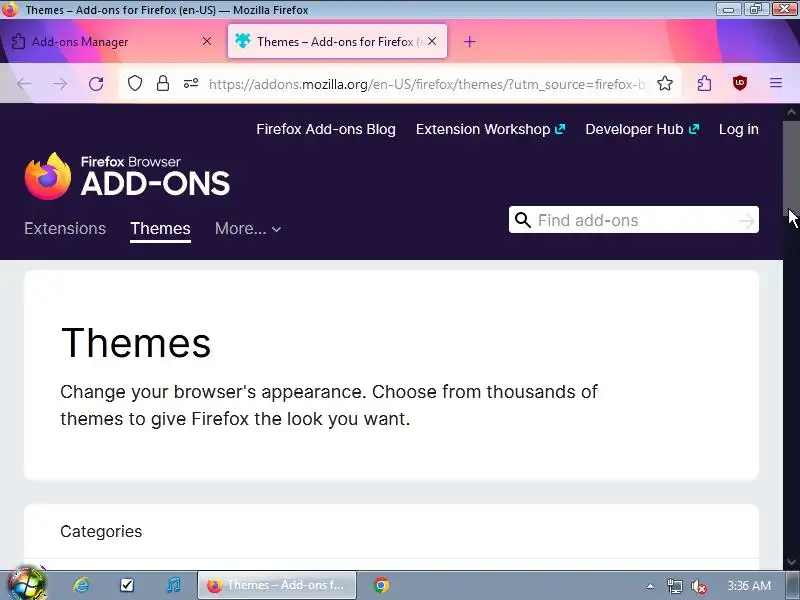Viewport: 800px width, 600px height.
Task: Go forward to the next page
Action: click(x=60, y=83)
